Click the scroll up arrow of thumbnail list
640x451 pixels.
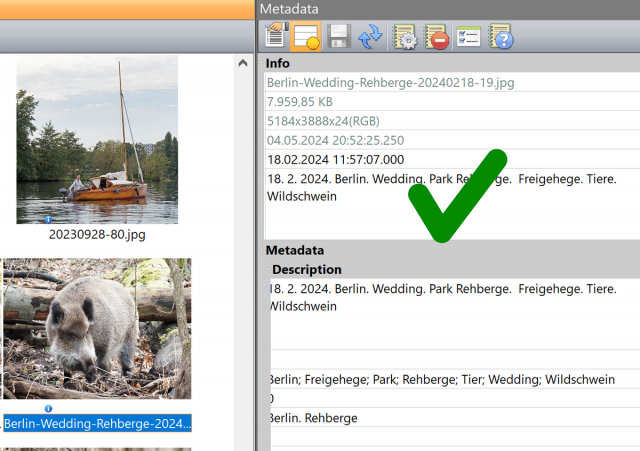point(243,63)
